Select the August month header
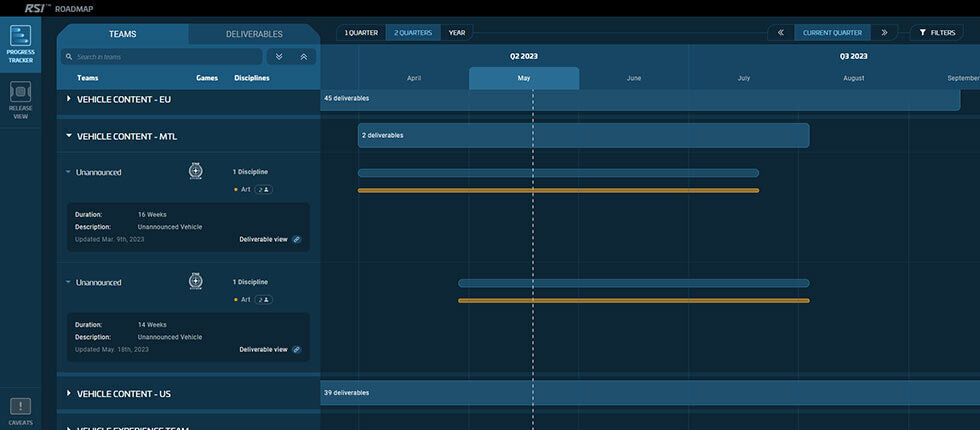980x430 pixels. click(x=854, y=78)
